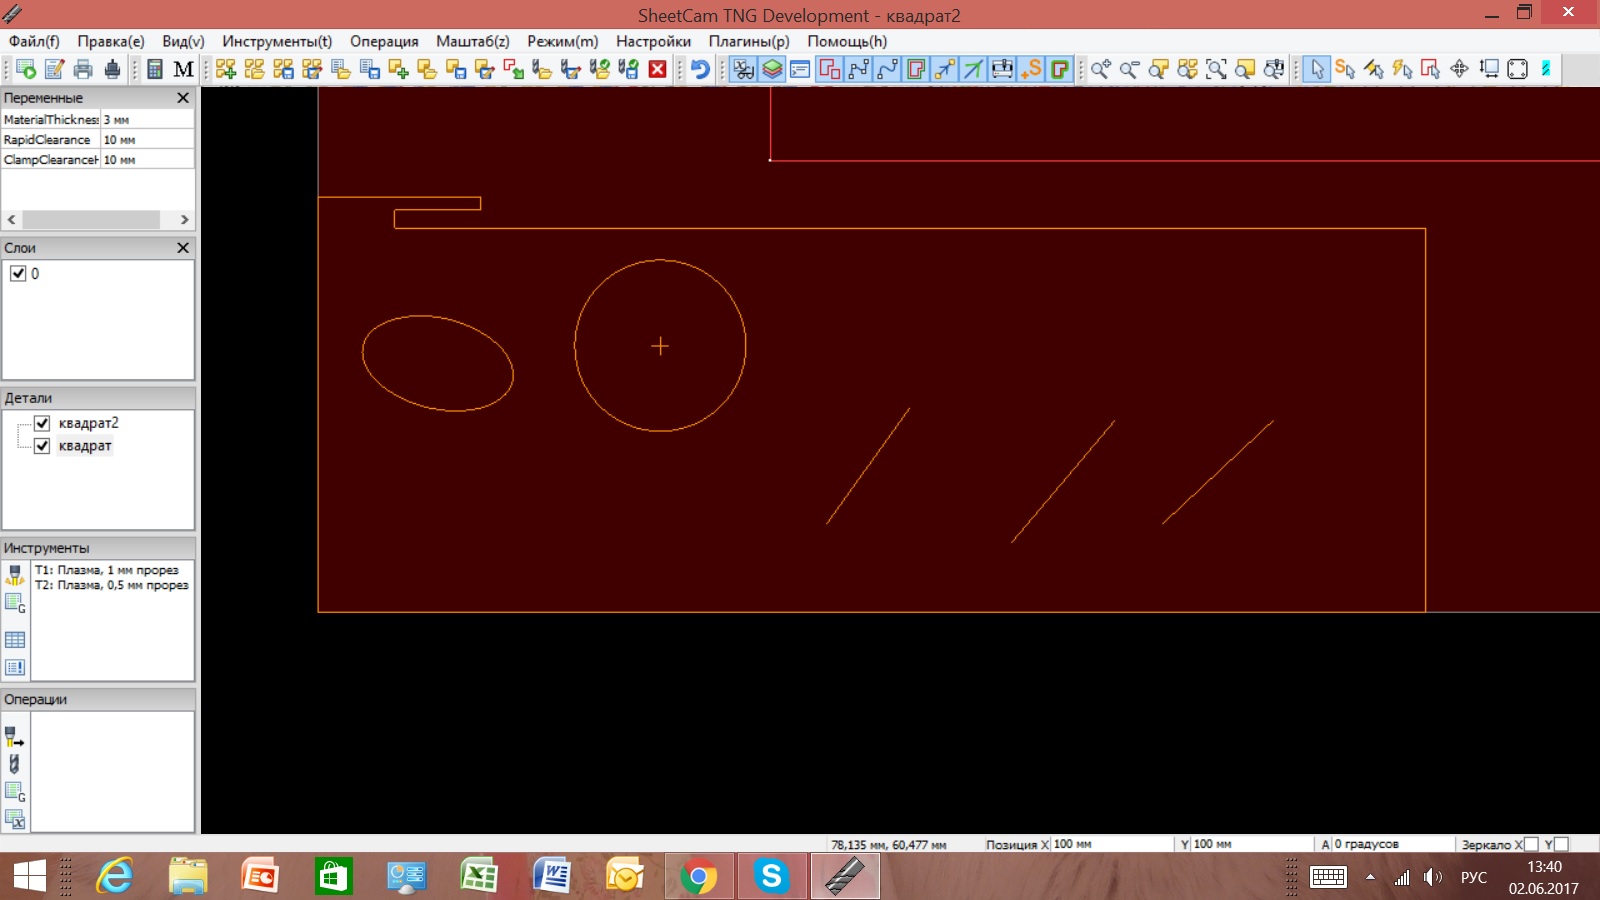Click the red X delete icon
Image resolution: width=1600 pixels, height=900 pixels.
[x=657, y=69]
